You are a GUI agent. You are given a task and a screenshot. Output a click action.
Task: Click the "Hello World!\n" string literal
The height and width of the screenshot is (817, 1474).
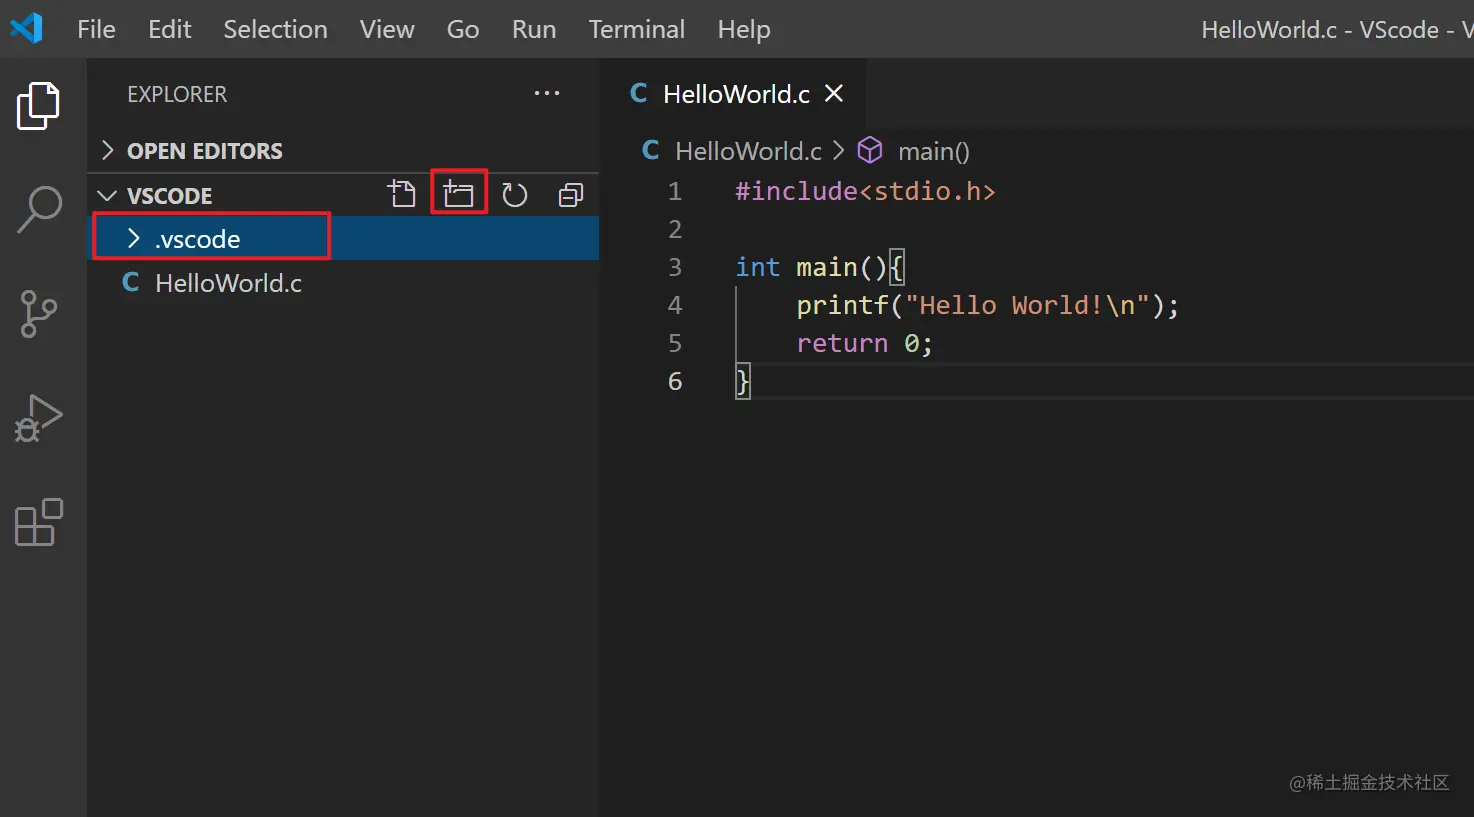[1027, 305]
